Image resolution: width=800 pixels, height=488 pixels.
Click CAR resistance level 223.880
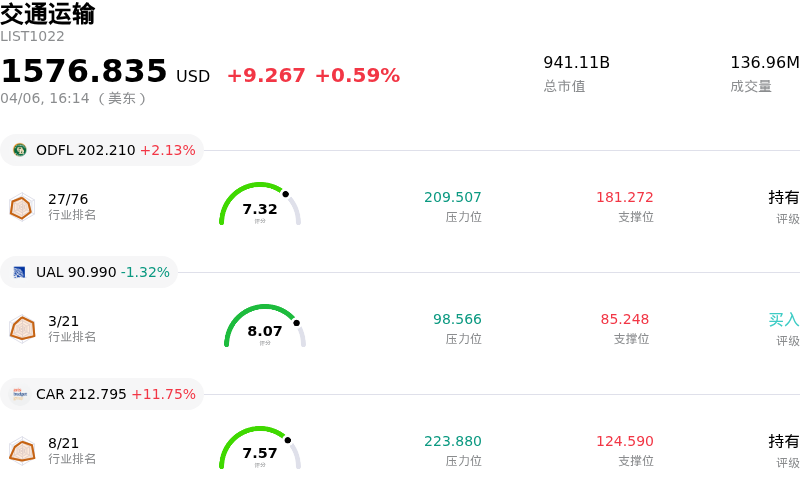(452, 441)
